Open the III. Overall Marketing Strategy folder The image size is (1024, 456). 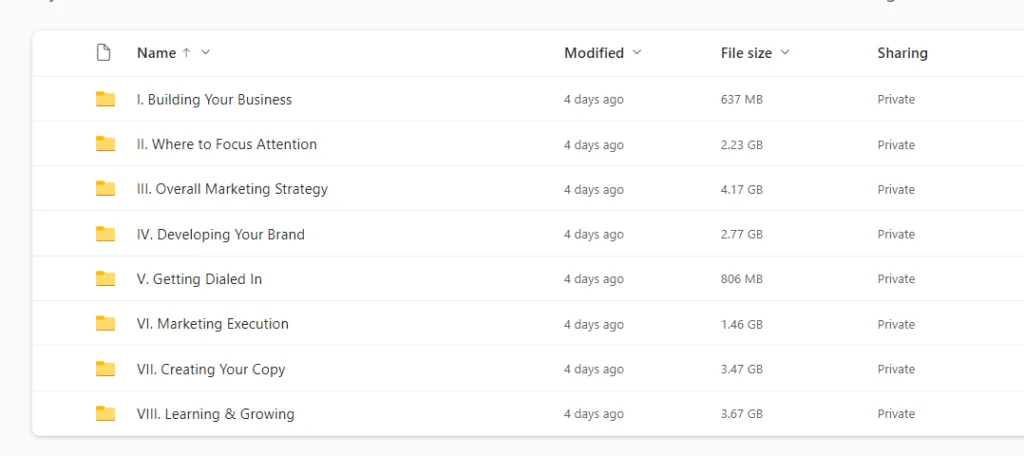232,189
